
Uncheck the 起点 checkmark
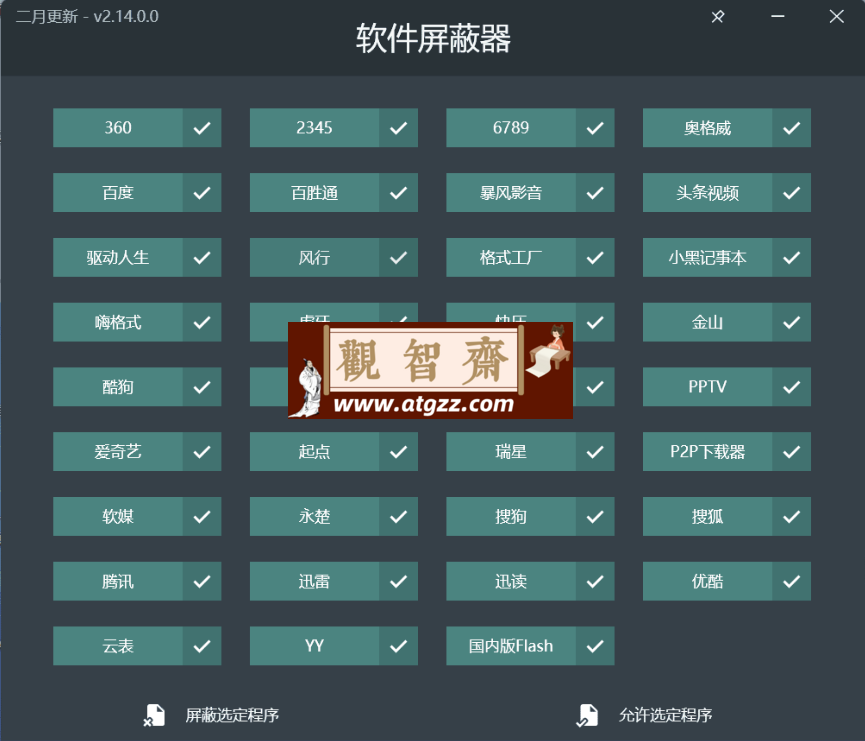[398, 452]
